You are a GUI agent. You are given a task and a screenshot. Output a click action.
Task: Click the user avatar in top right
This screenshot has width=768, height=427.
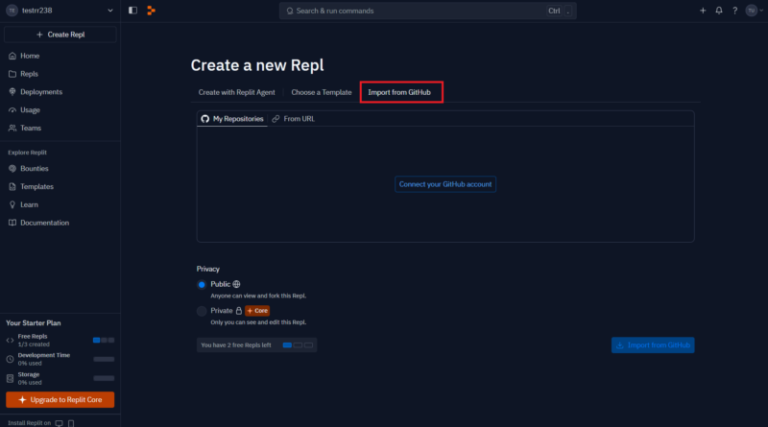pyautogui.click(x=751, y=10)
